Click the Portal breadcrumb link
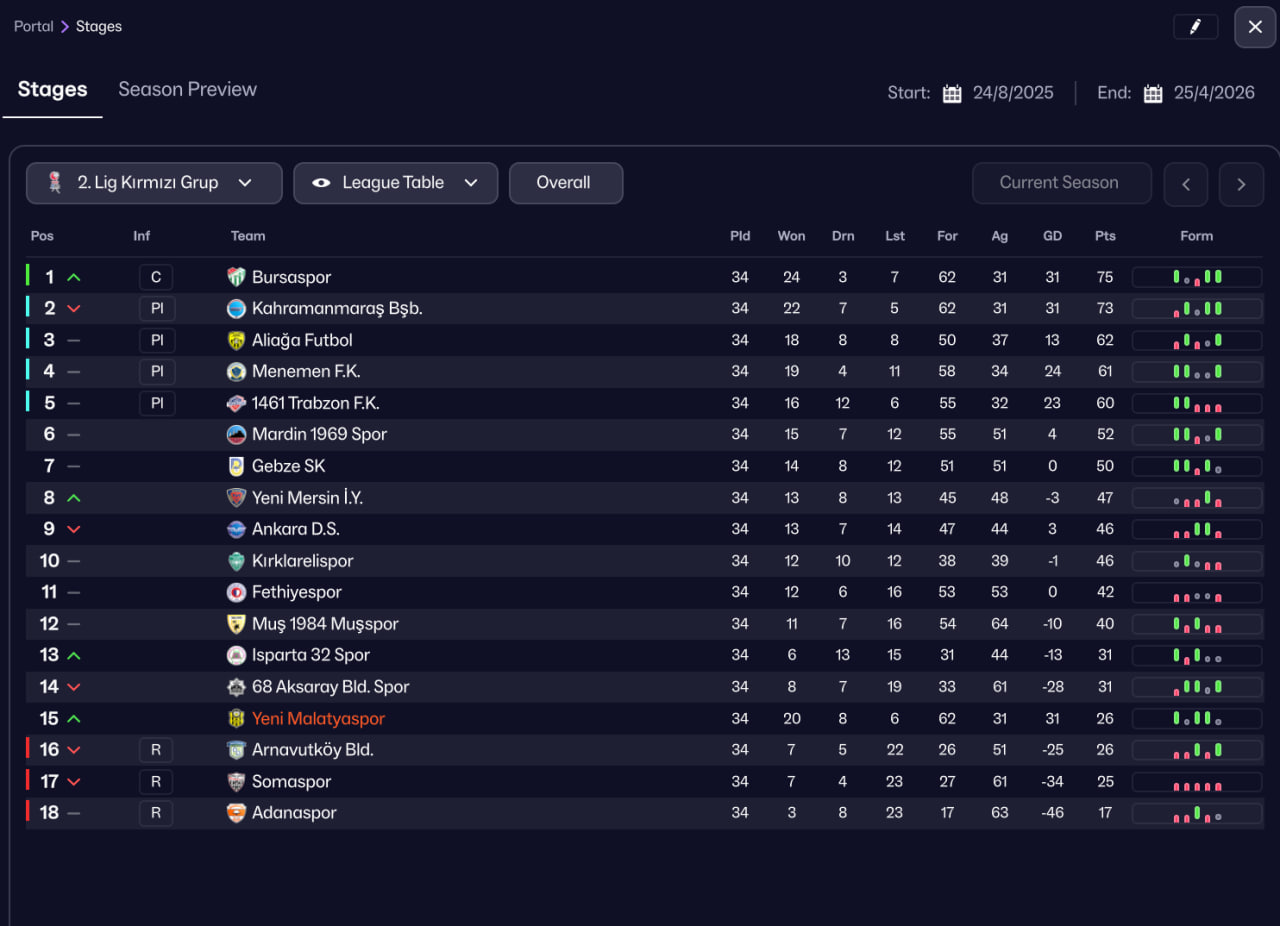1280x926 pixels. 33,26
